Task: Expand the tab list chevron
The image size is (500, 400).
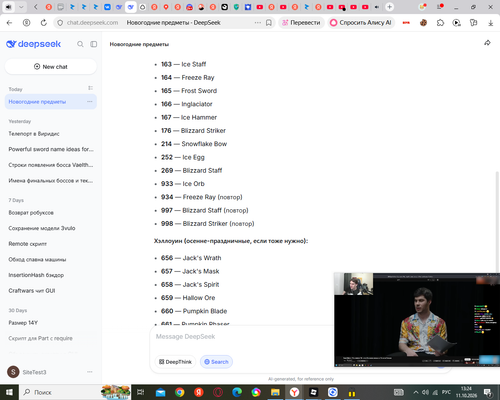Action: 21,7
